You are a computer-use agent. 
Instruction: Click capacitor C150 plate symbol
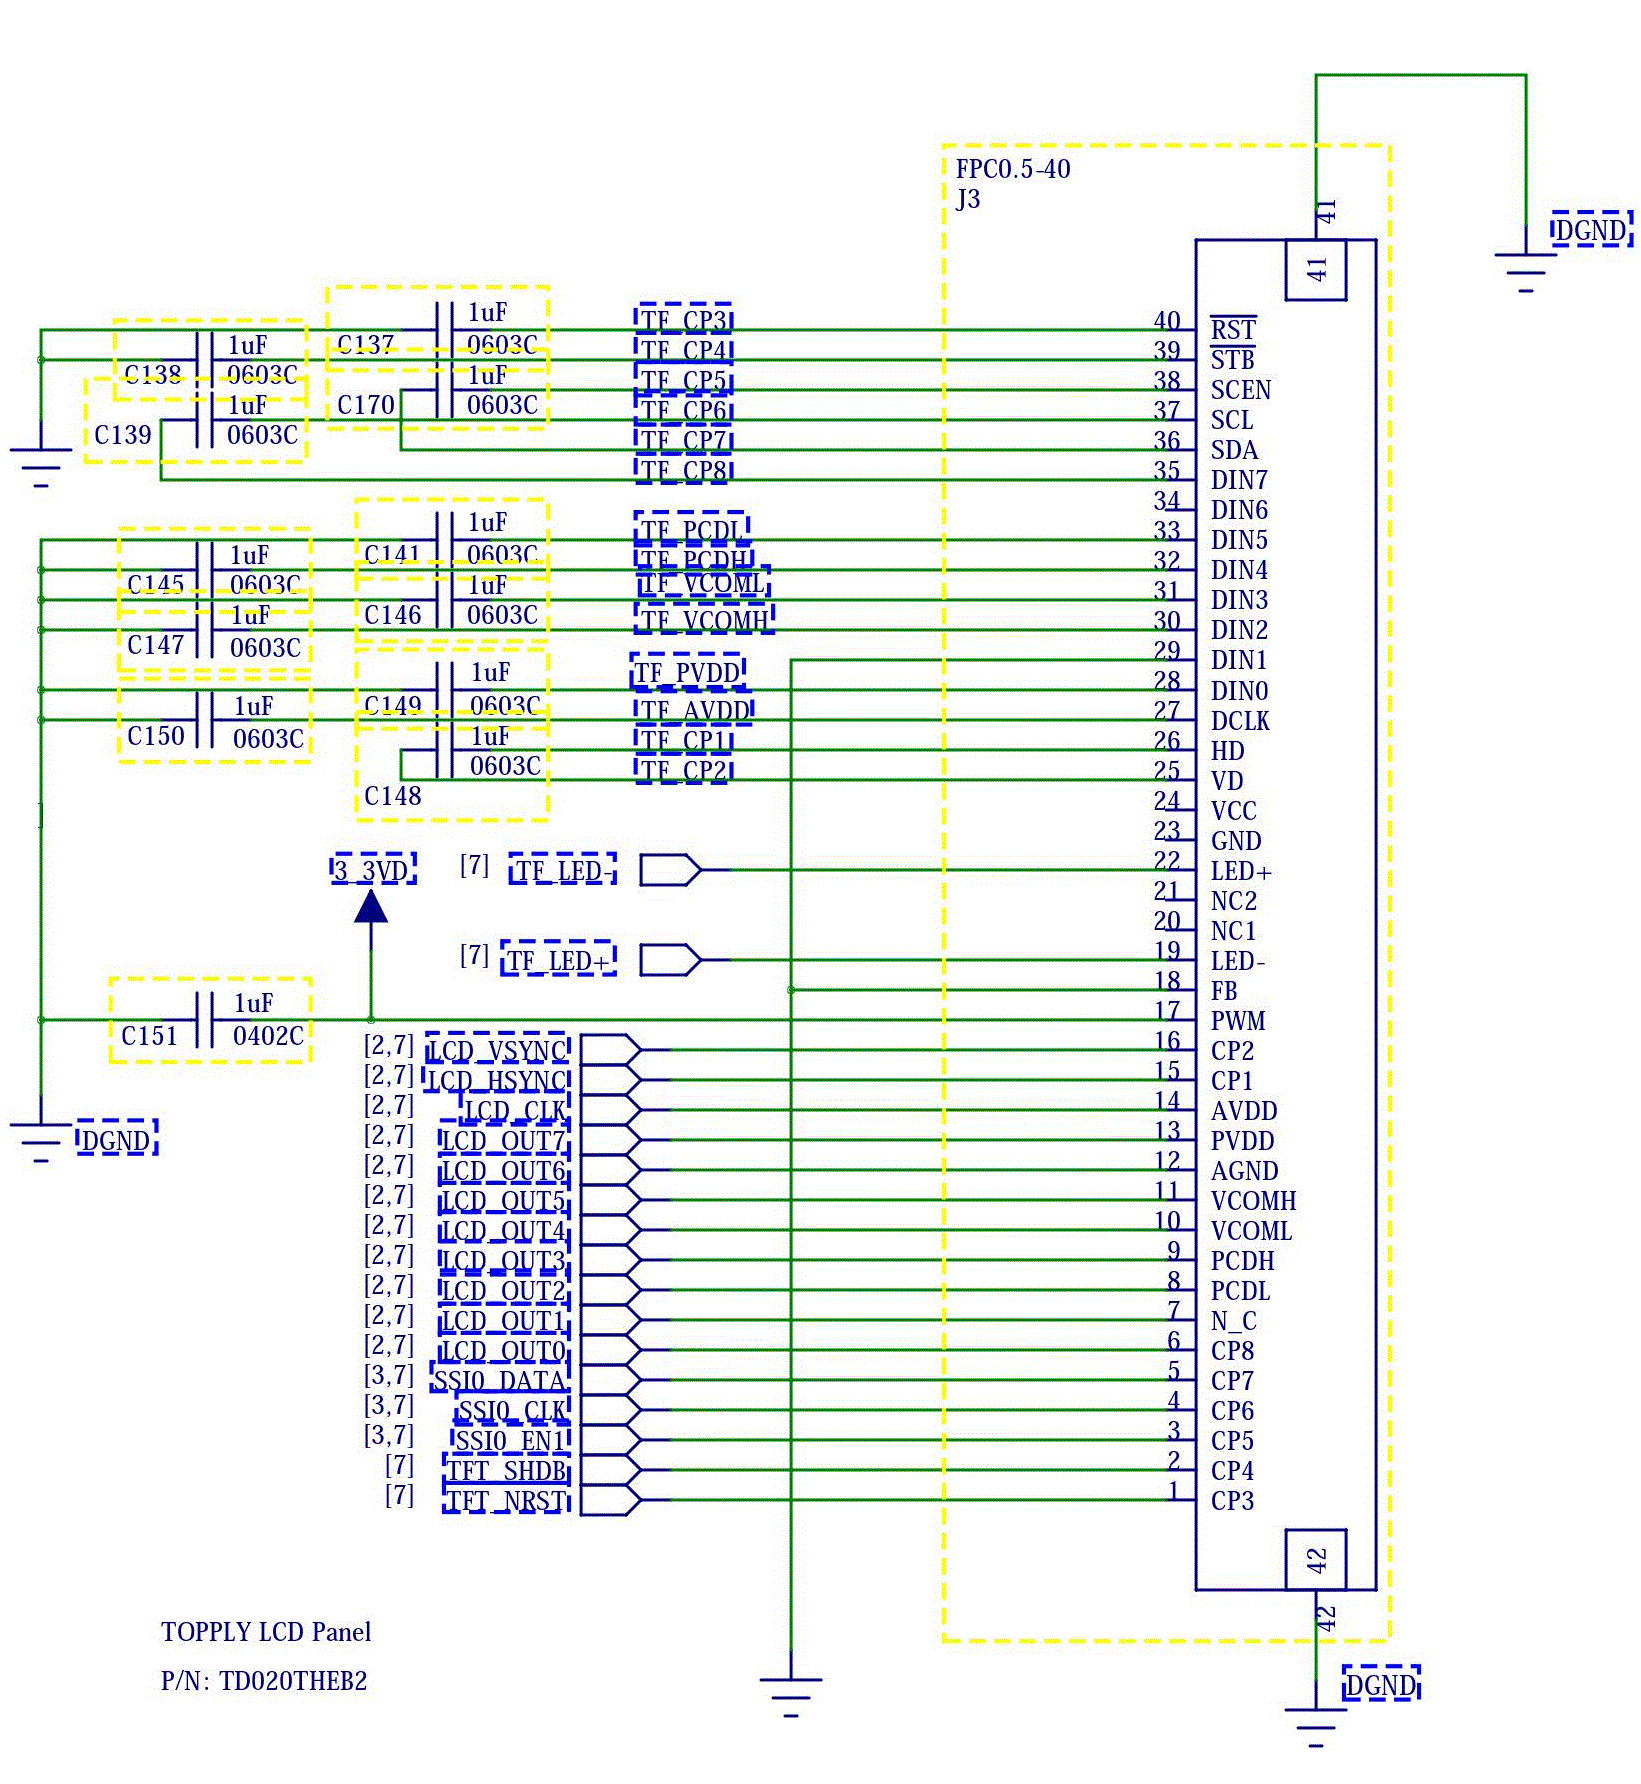point(205,720)
